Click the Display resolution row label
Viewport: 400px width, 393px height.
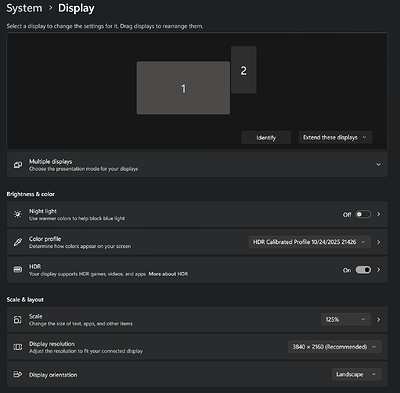click(52, 344)
